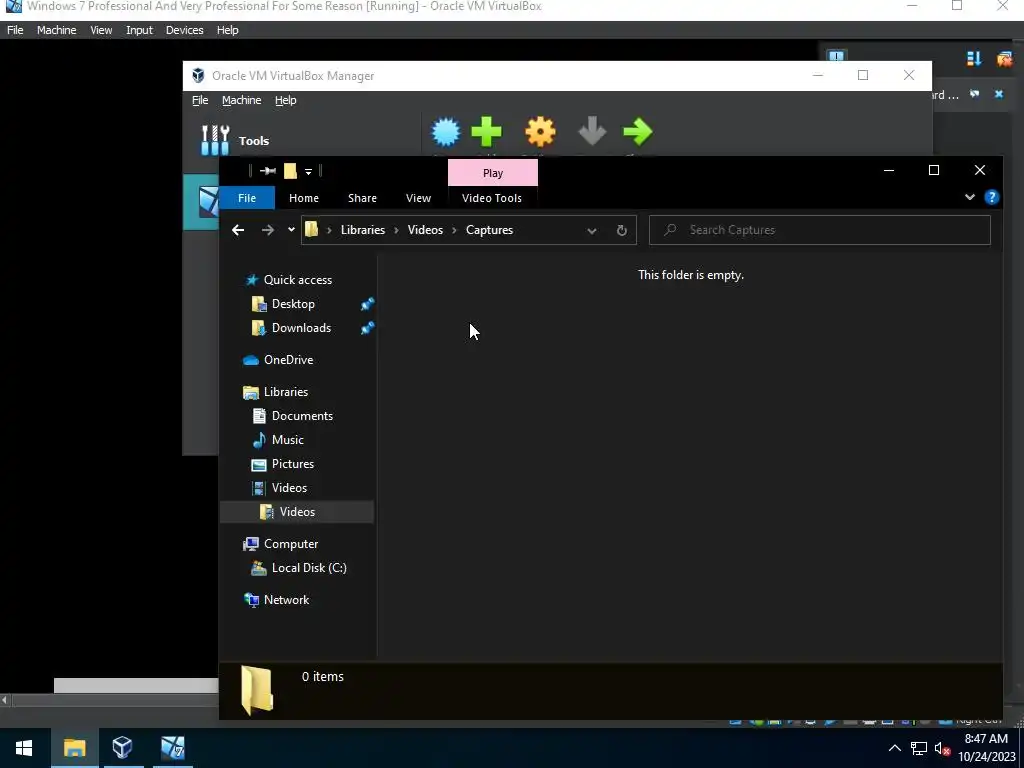Click the grey down-arrow Discard icon
Screen dimensions: 1024x768
point(592,131)
